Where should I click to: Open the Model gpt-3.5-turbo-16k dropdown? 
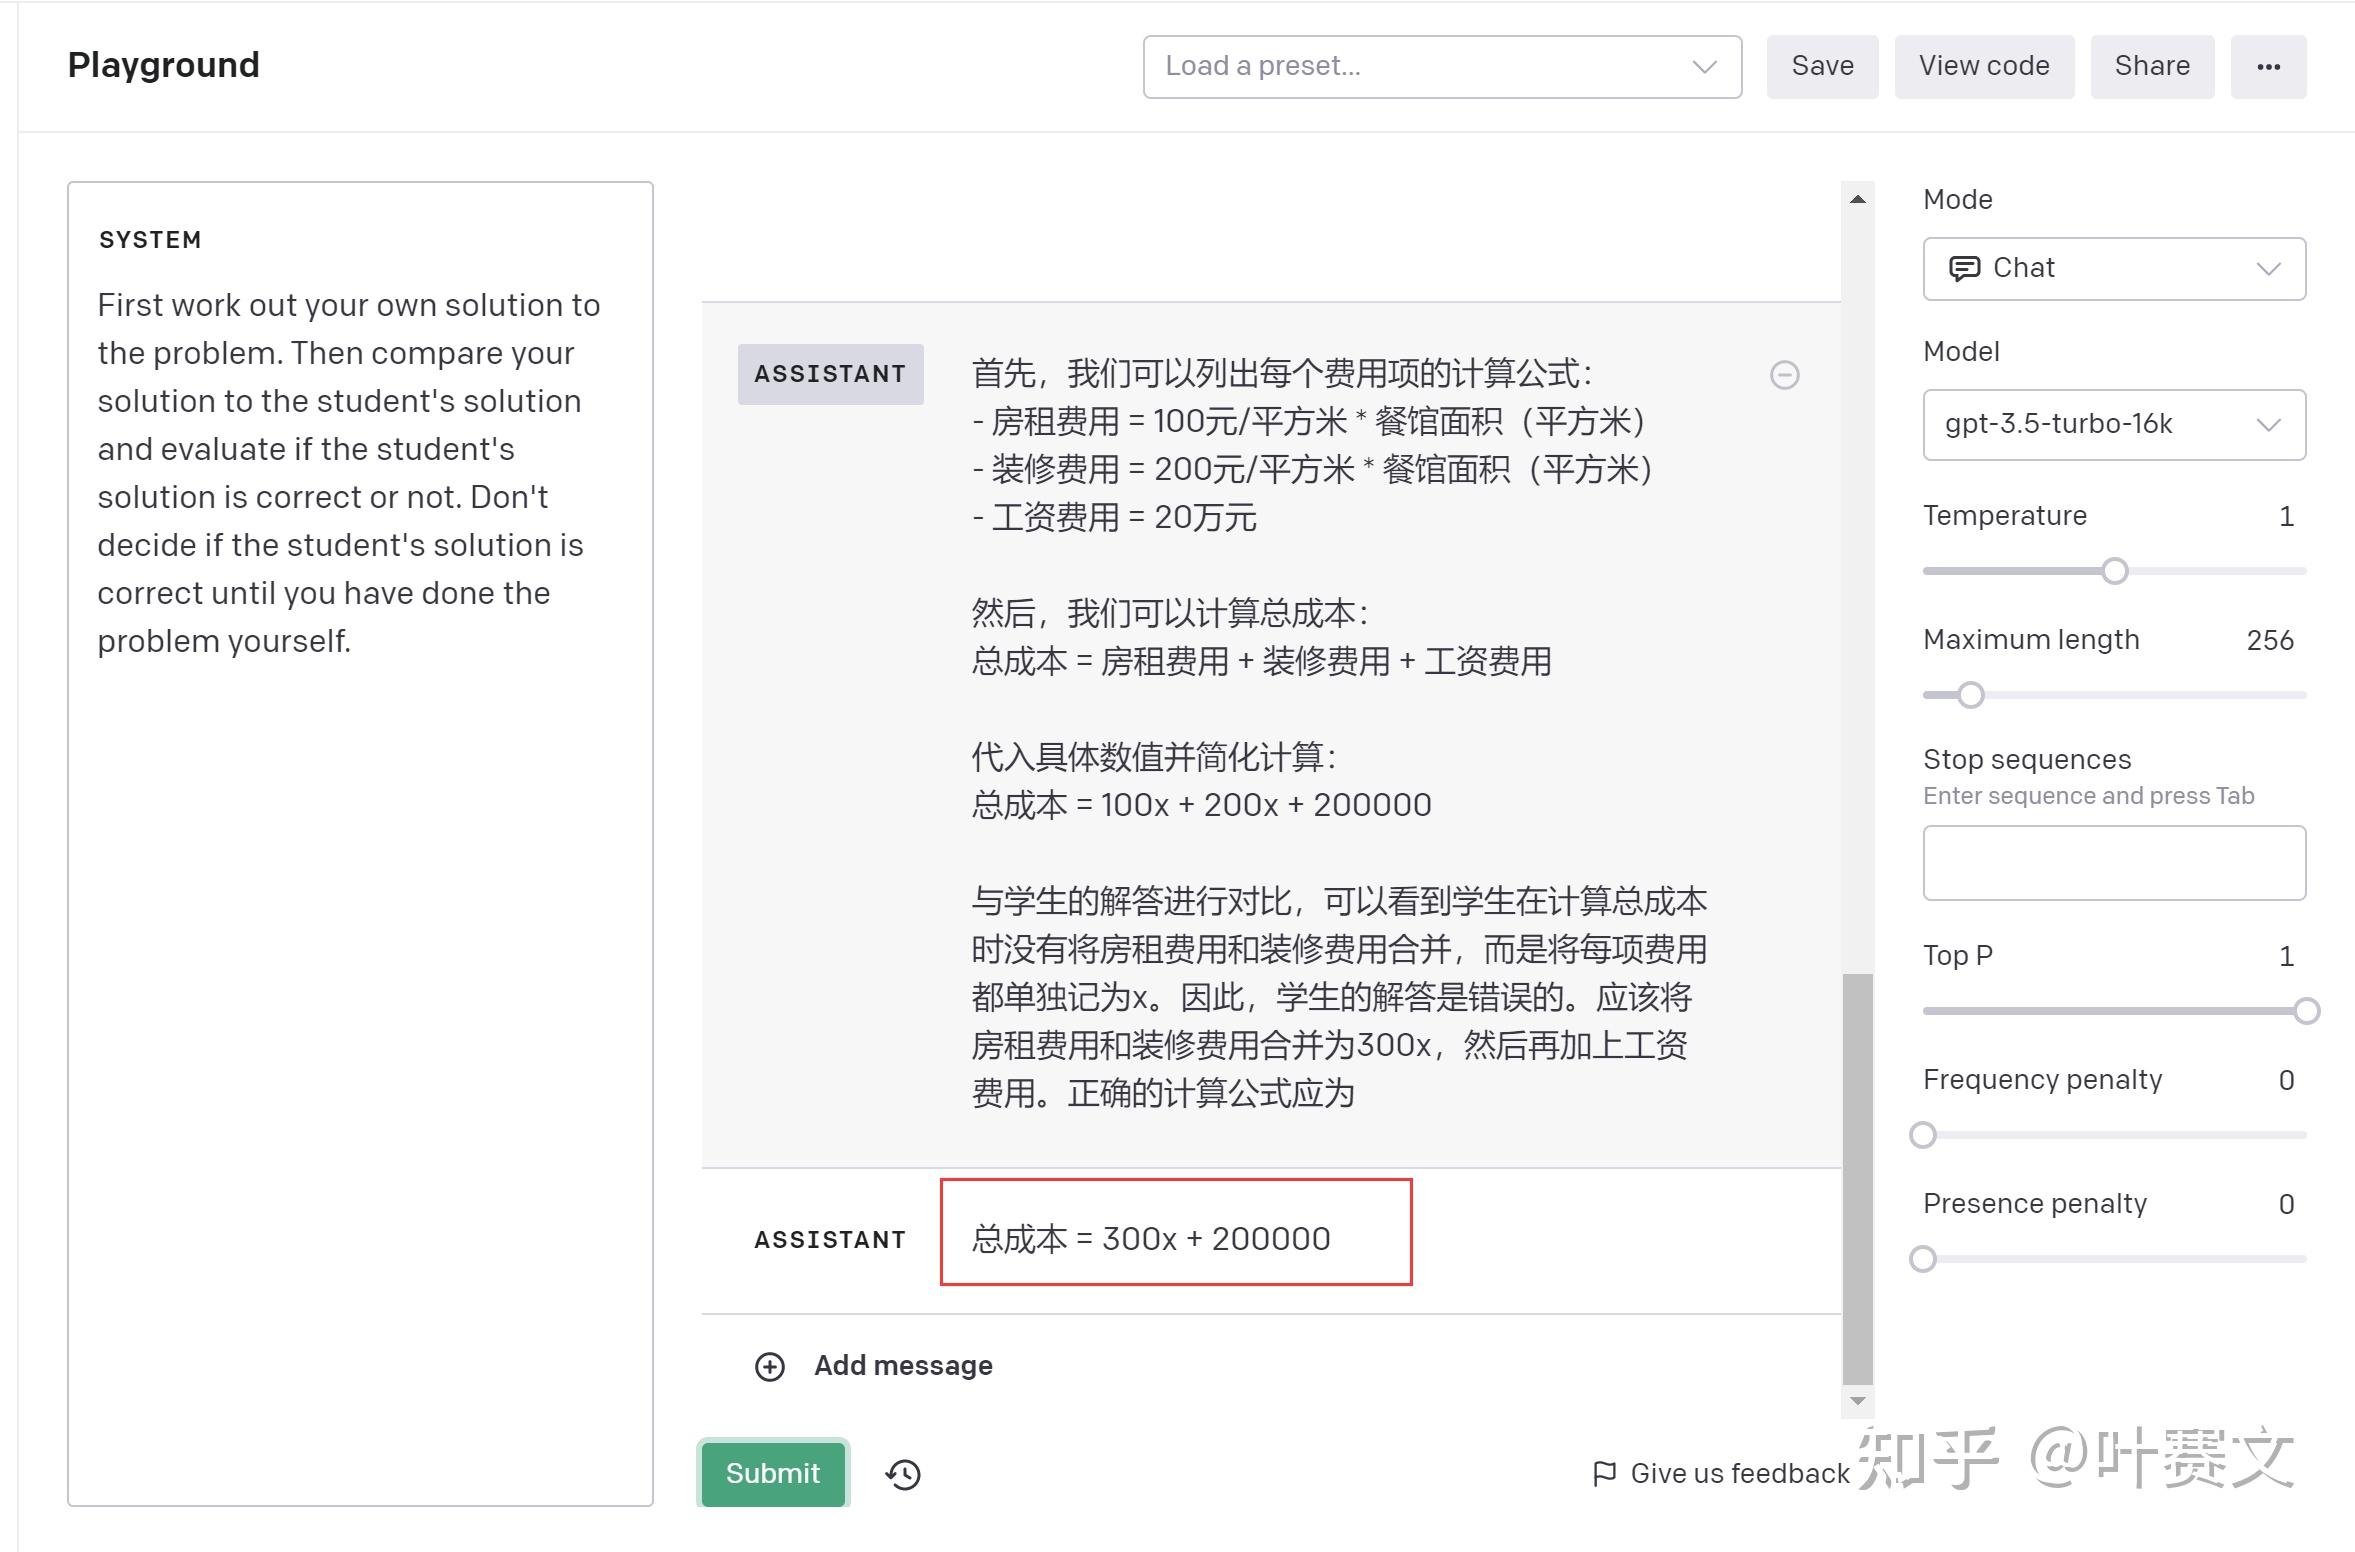click(2114, 424)
